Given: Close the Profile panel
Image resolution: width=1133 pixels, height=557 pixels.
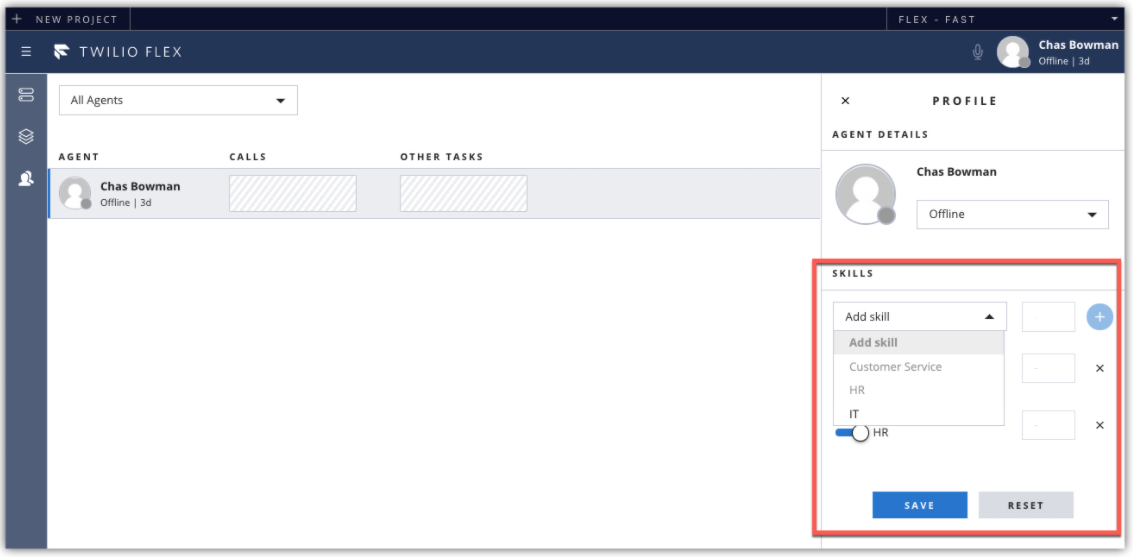Looking at the screenshot, I should tap(845, 101).
